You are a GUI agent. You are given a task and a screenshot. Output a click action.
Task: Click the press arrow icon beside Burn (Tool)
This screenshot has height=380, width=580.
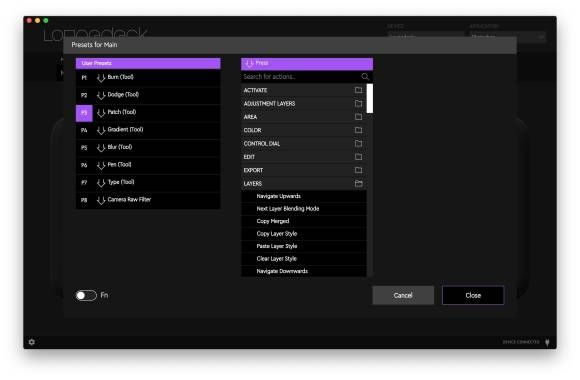tap(101, 78)
